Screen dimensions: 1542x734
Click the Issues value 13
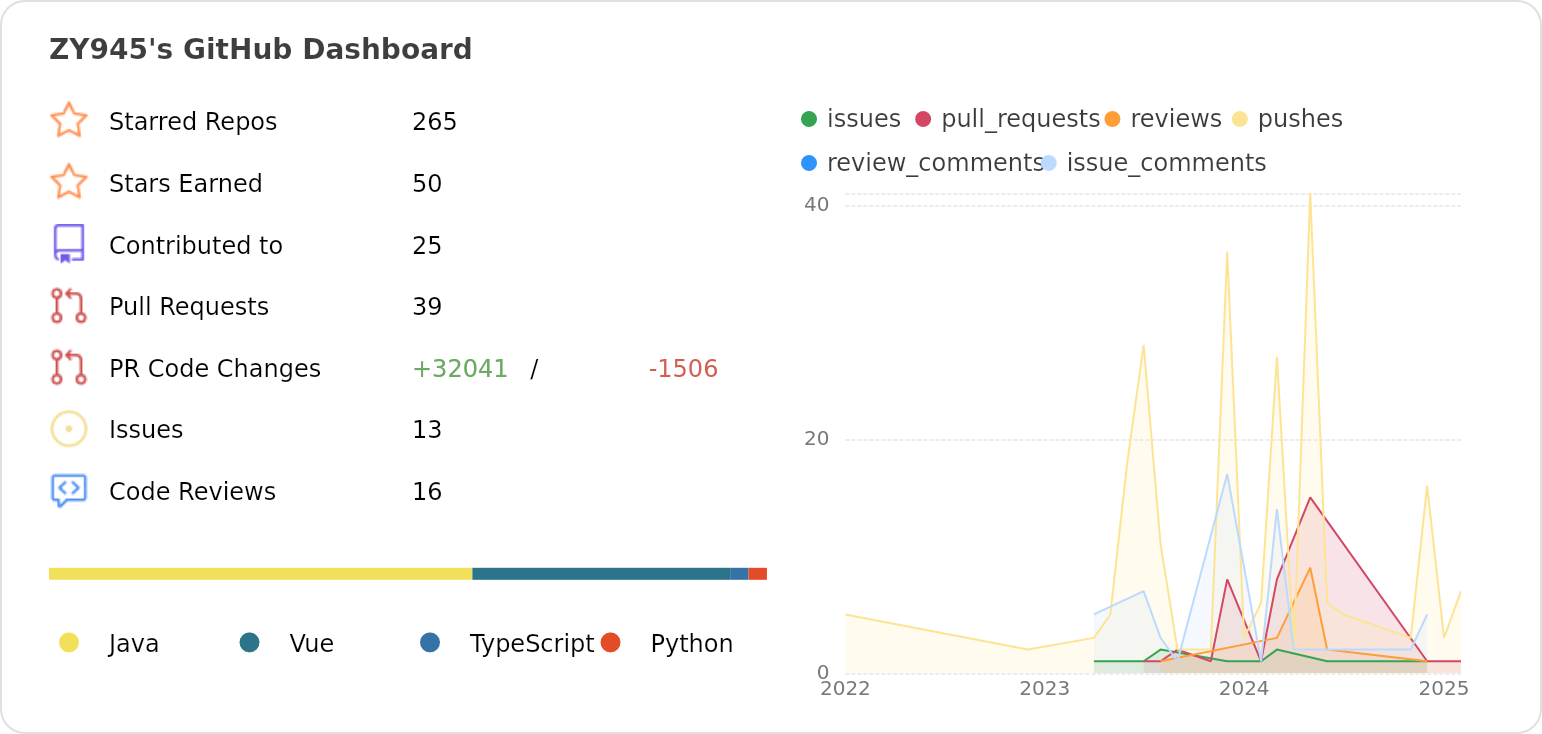[427, 430]
